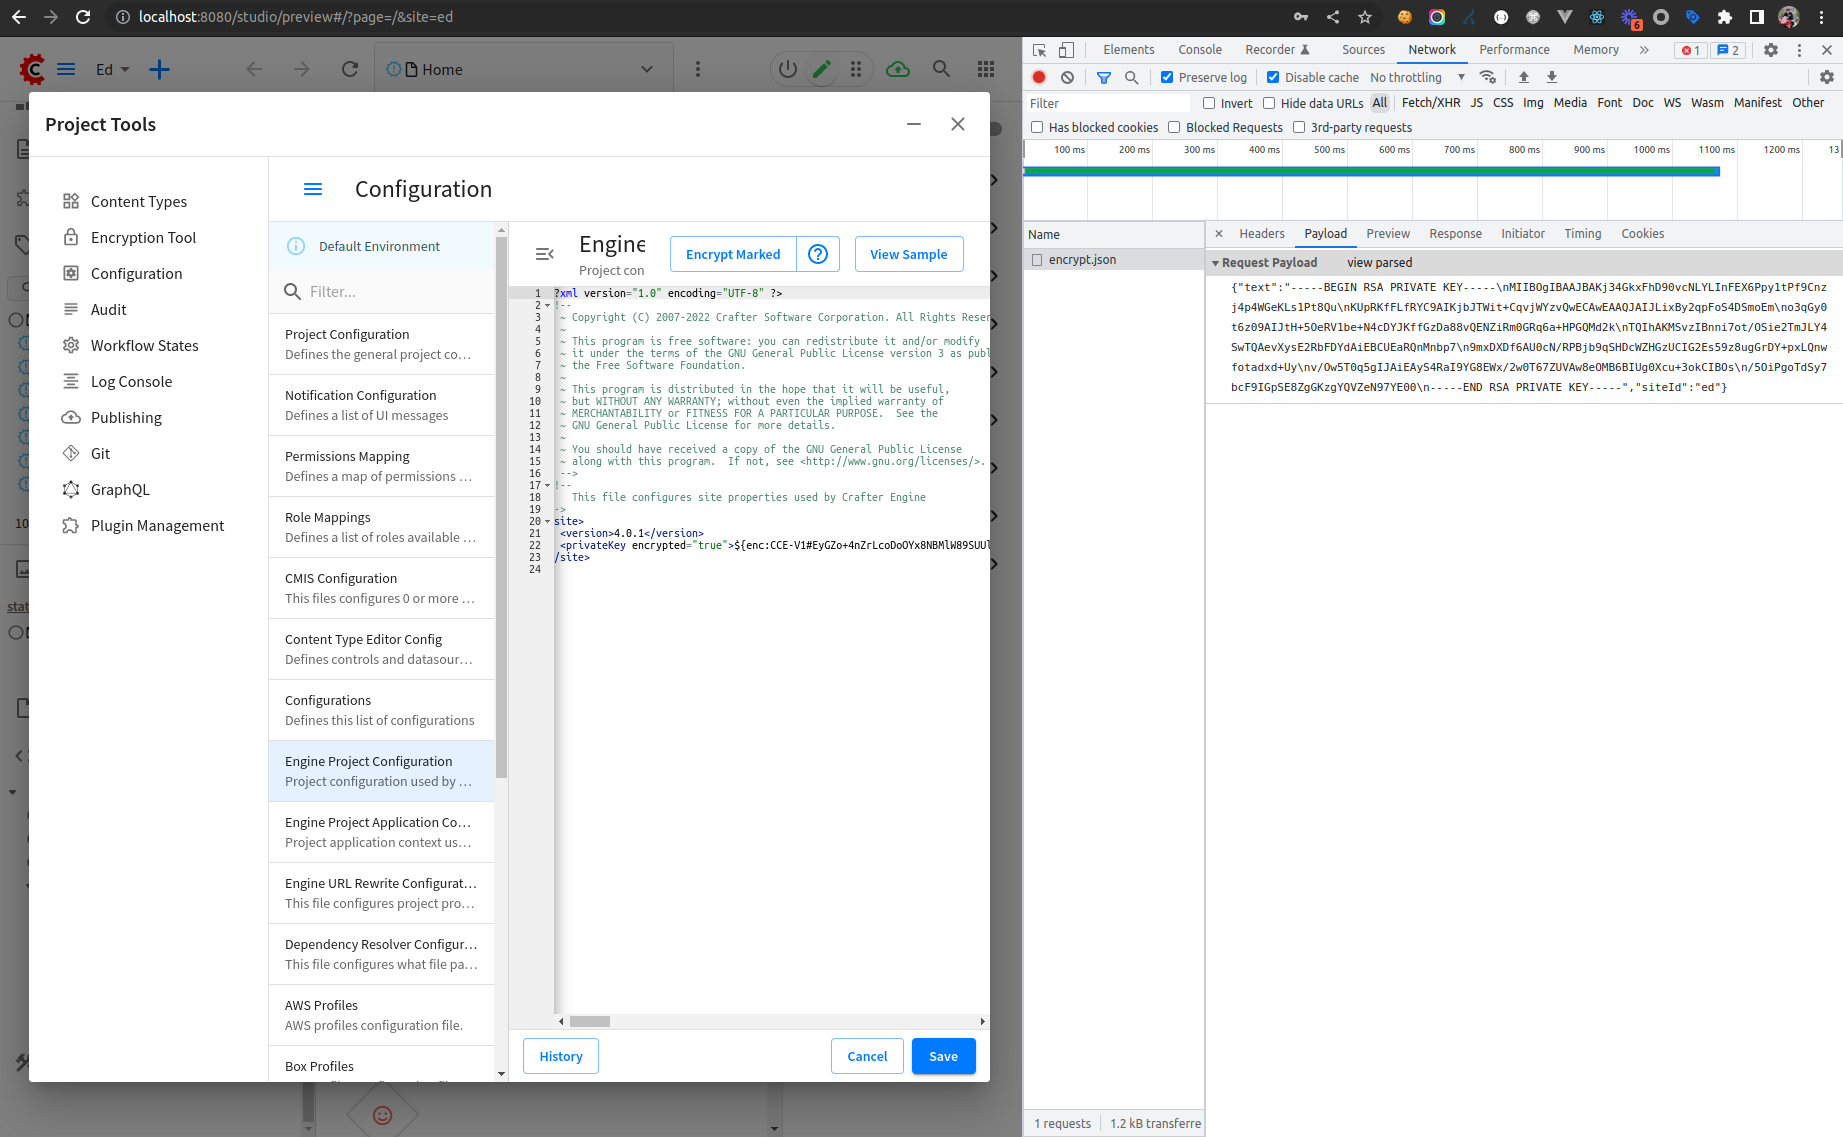Click the network filter funnel icon

1104,76
